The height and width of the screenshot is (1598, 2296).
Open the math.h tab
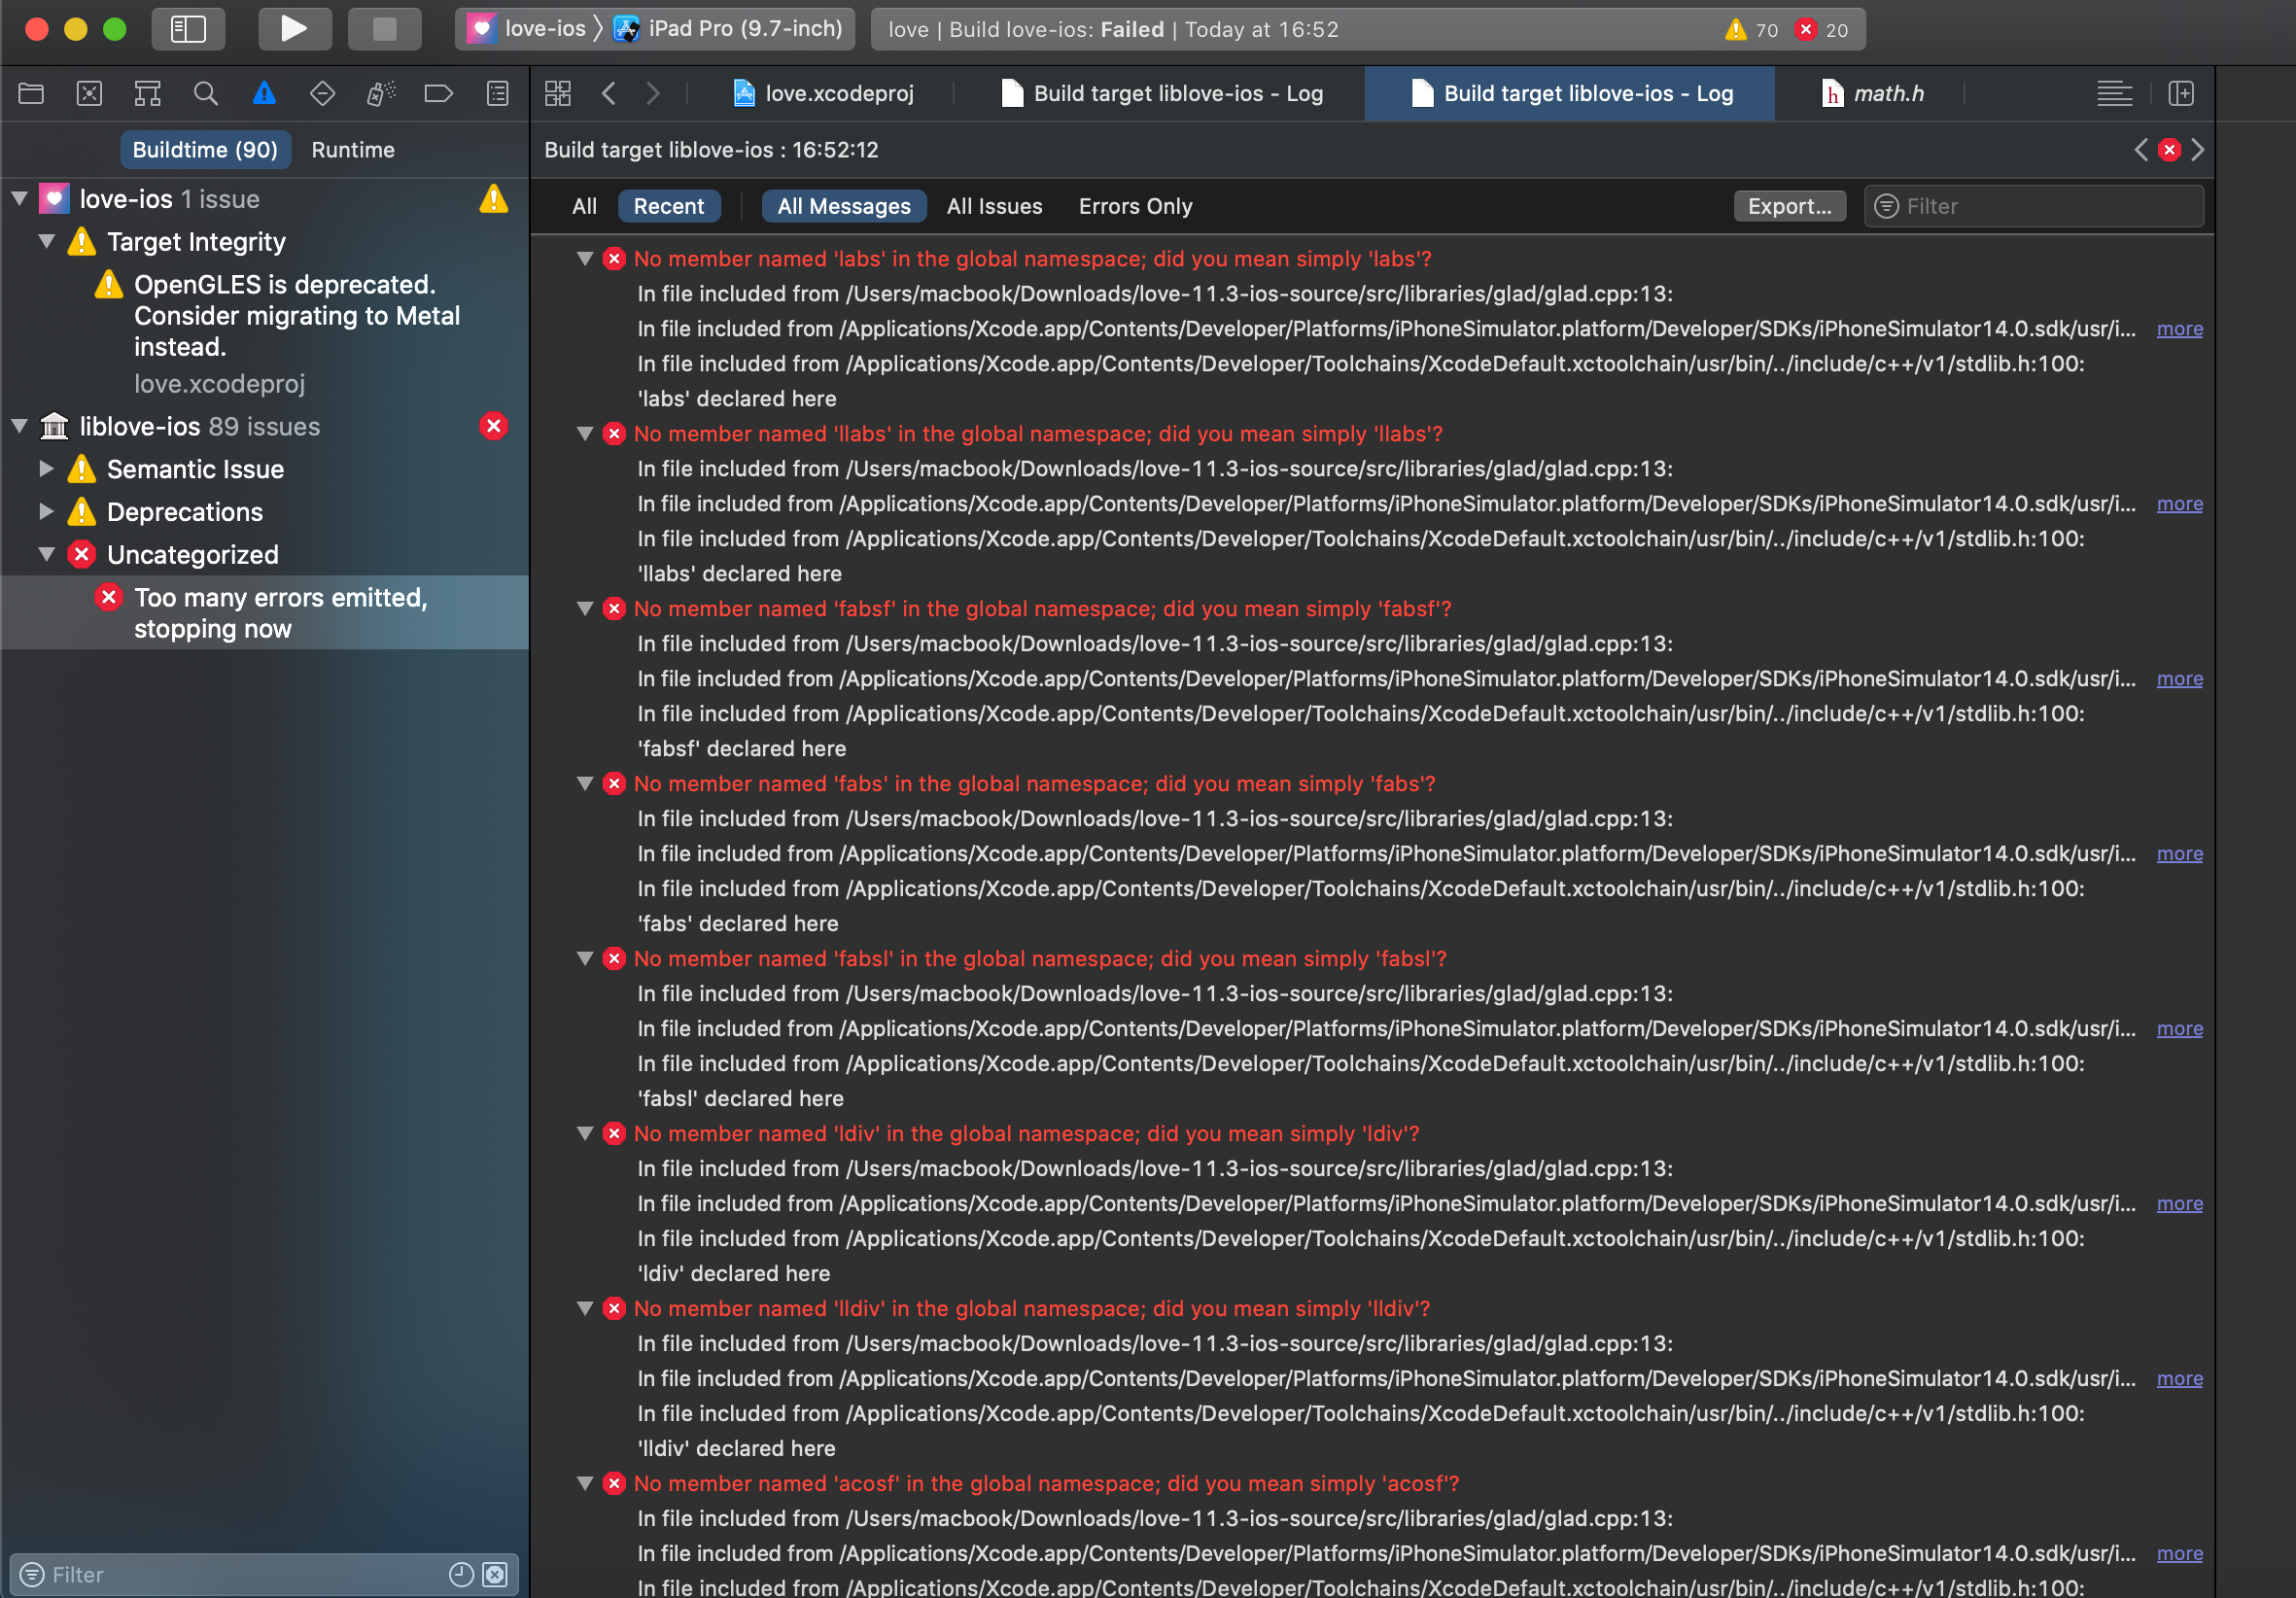(x=1872, y=94)
